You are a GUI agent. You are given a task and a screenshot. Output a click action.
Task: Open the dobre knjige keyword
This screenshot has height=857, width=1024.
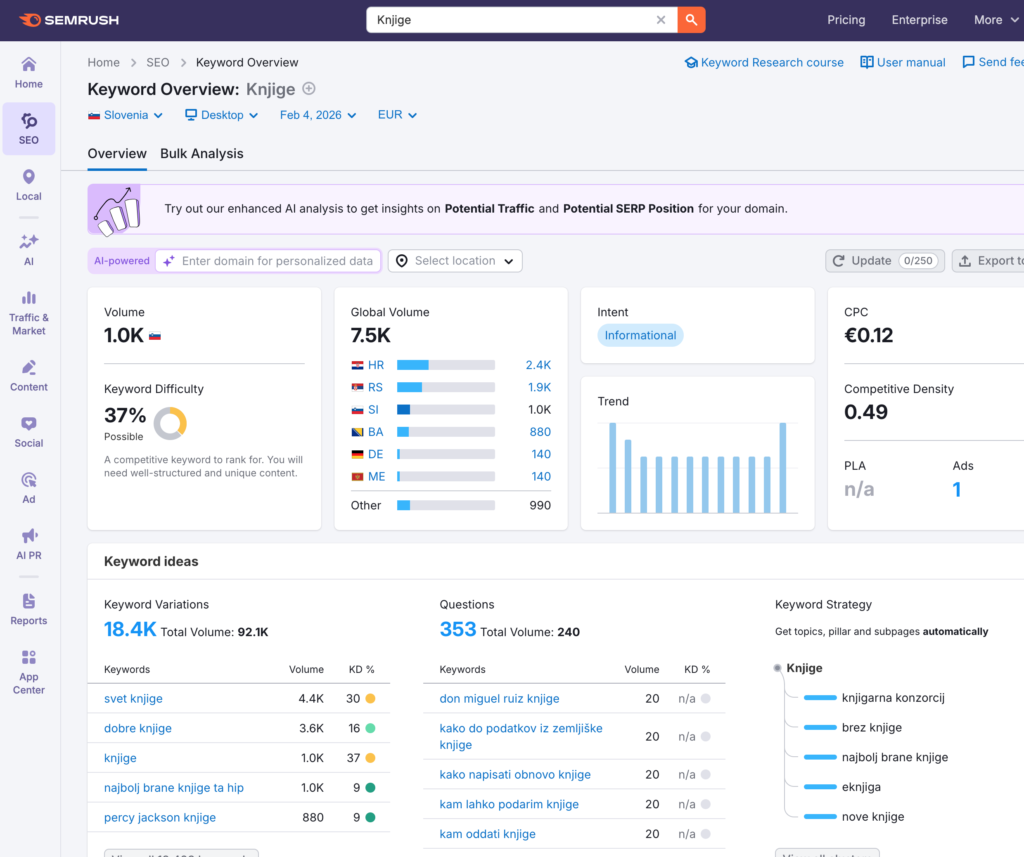138,728
